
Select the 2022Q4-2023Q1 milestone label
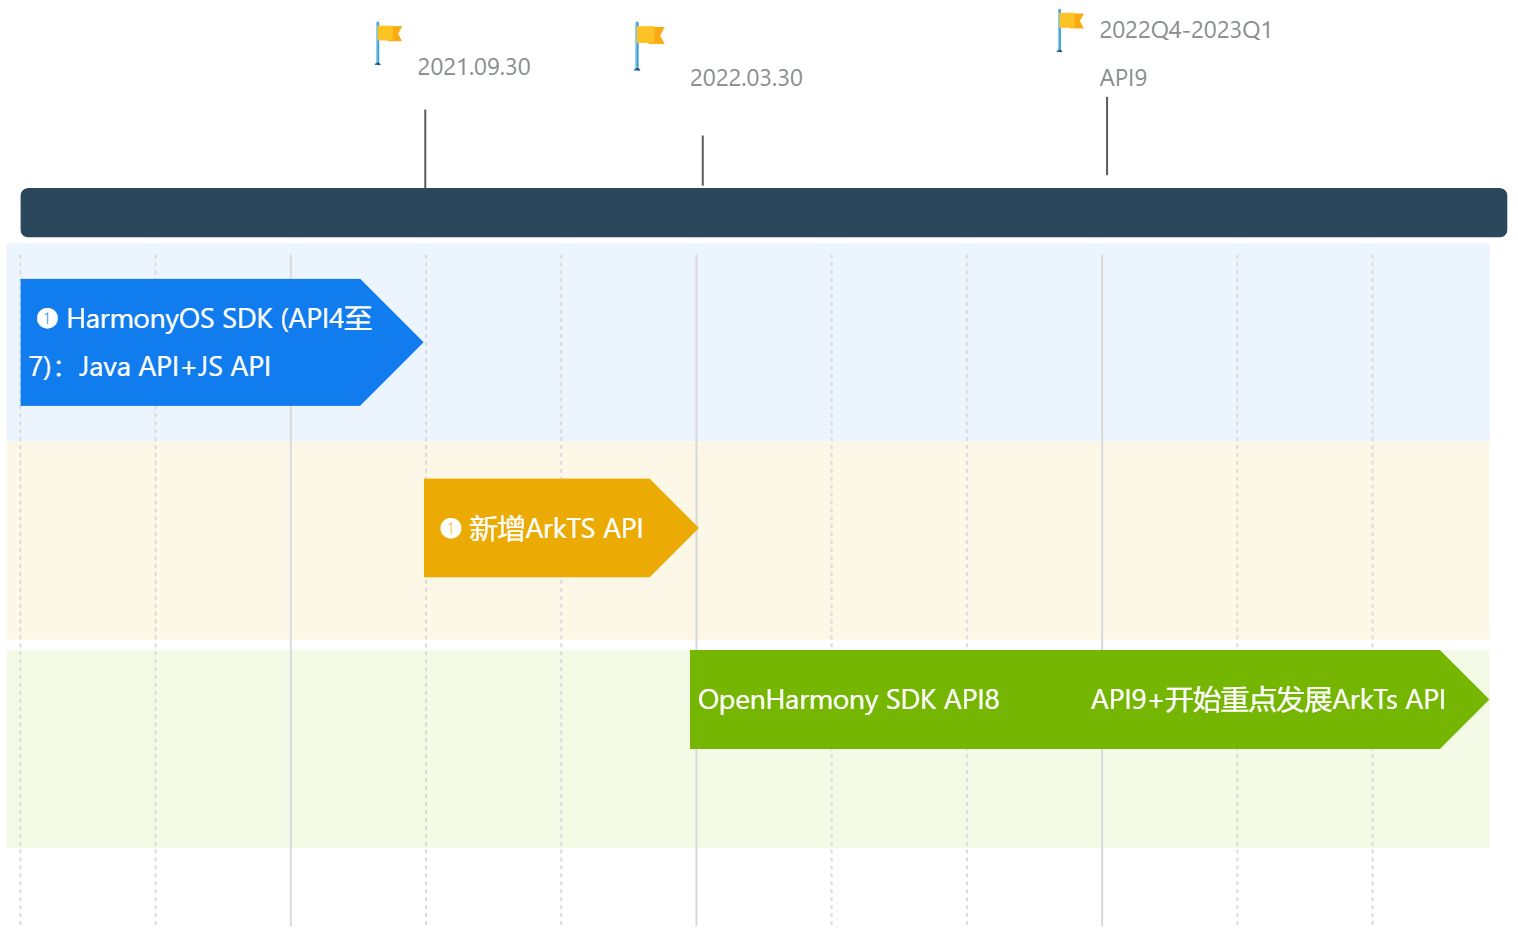pyautogui.click(x=1185, y=30)
